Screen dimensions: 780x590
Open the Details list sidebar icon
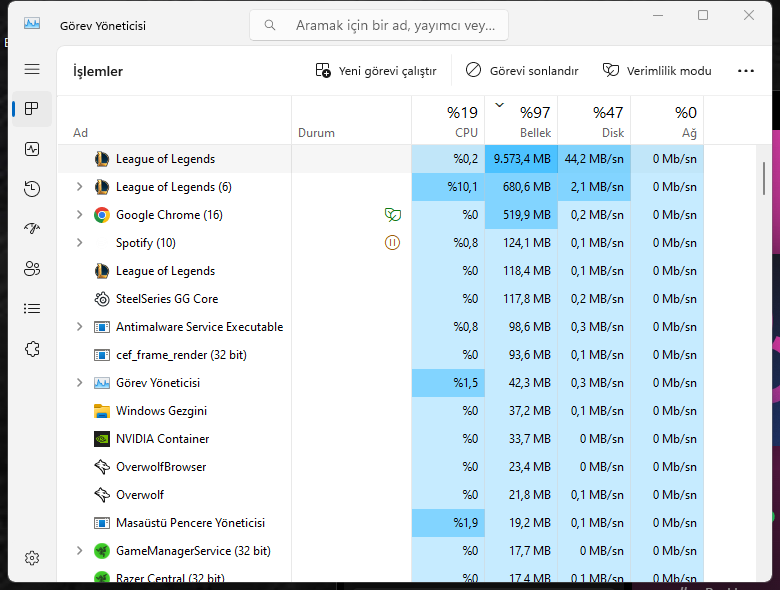click(x=32, y=308)
